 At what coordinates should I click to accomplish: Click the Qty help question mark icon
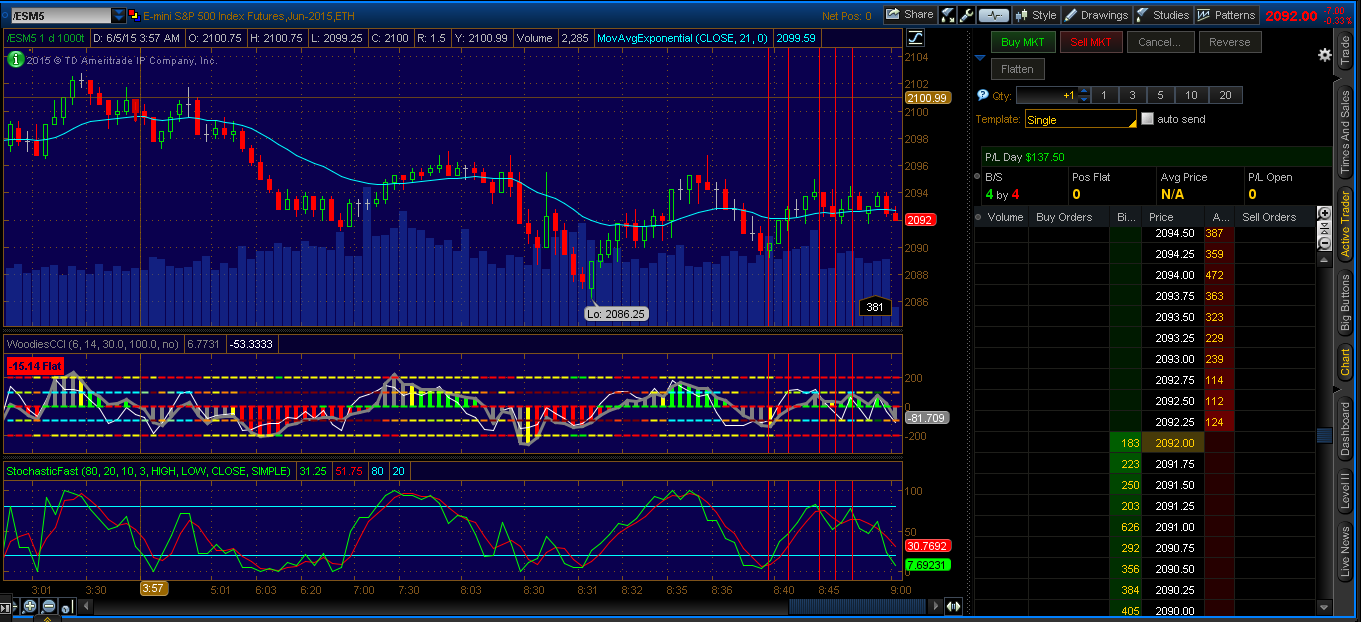(x=982, y=95)
